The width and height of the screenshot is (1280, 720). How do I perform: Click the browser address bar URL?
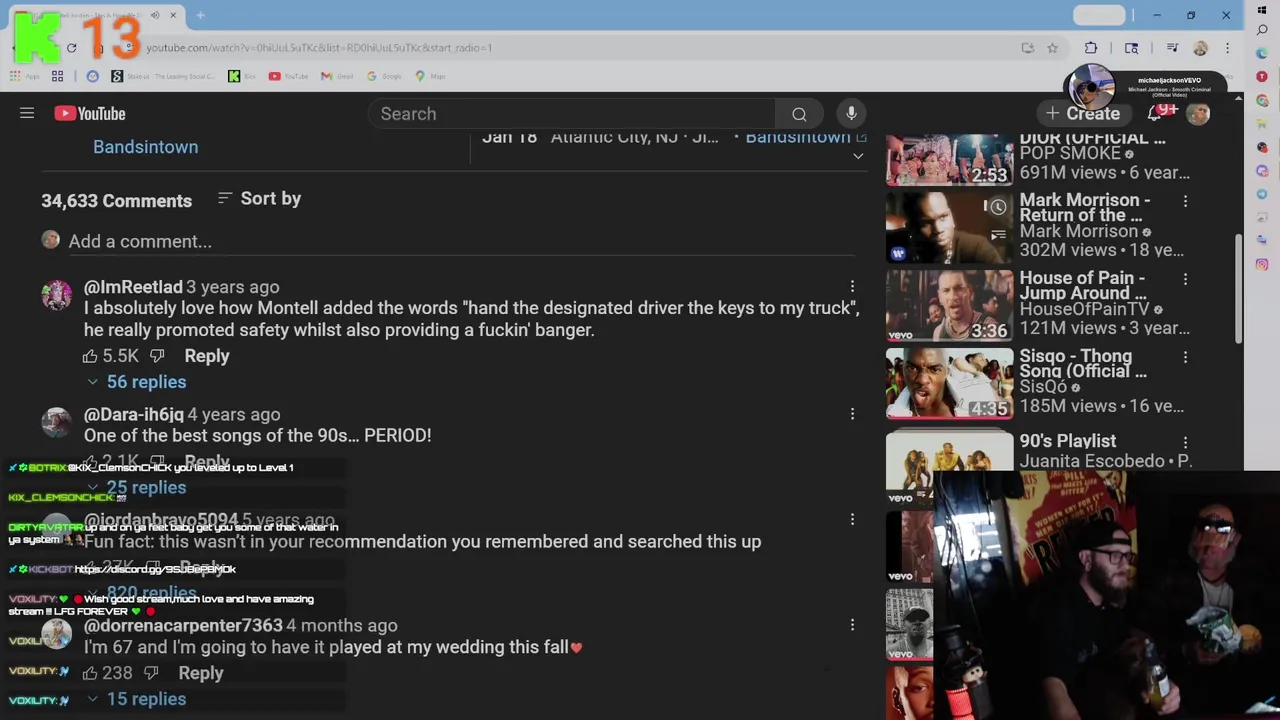[319, 48]
